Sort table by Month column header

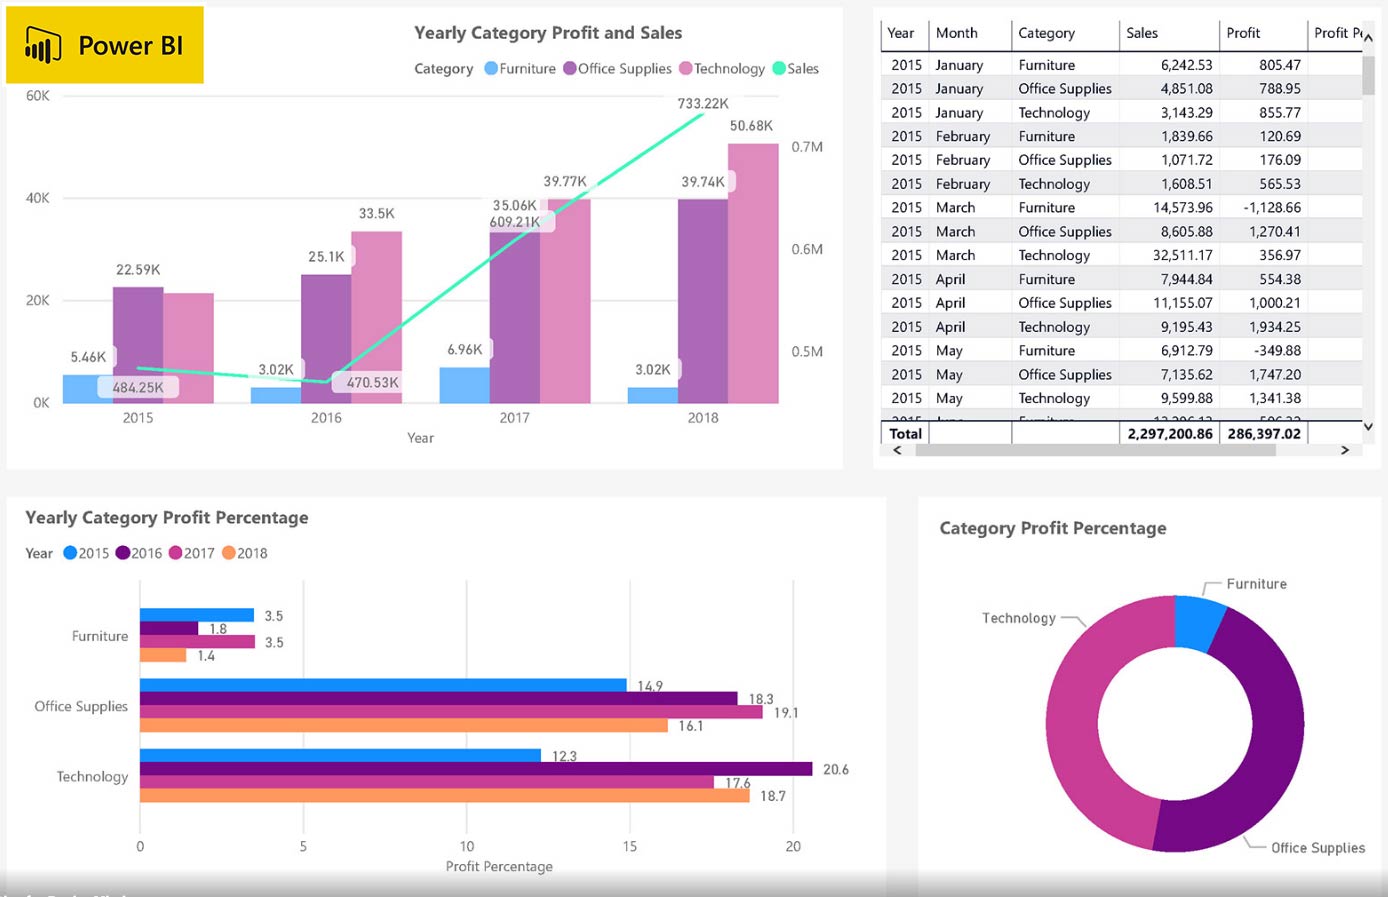[957, 33]
